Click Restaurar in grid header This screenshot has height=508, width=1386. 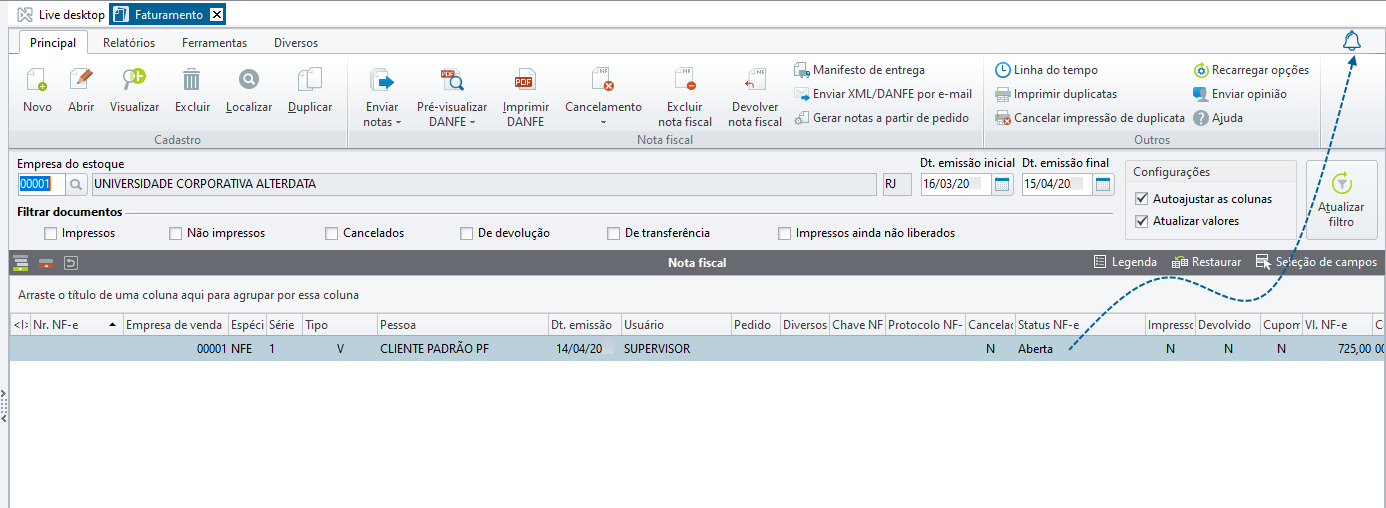click(1207, 262)
